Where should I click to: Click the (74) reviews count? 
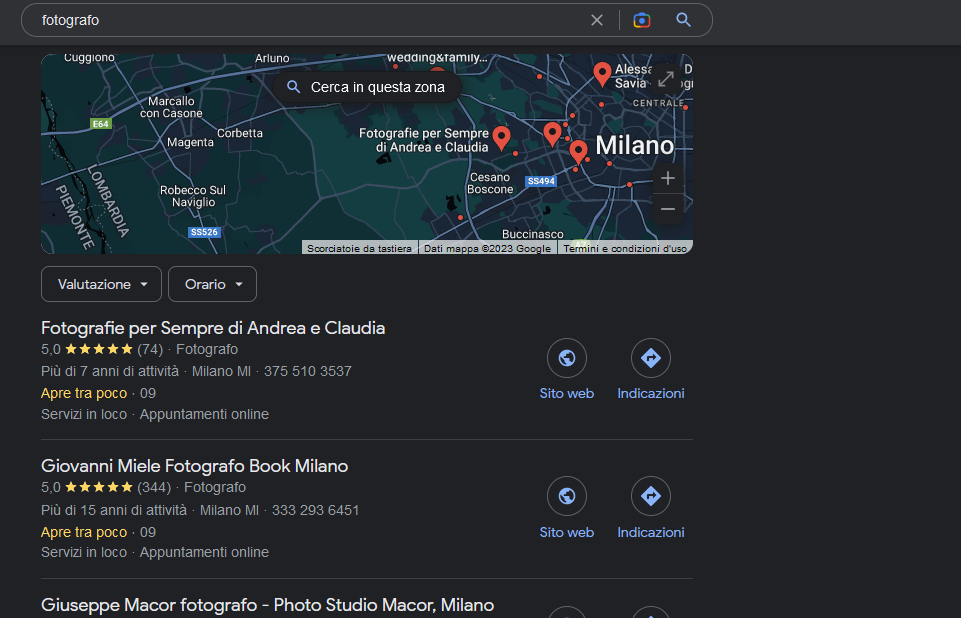pyautogui.click(x=150, y=349)
